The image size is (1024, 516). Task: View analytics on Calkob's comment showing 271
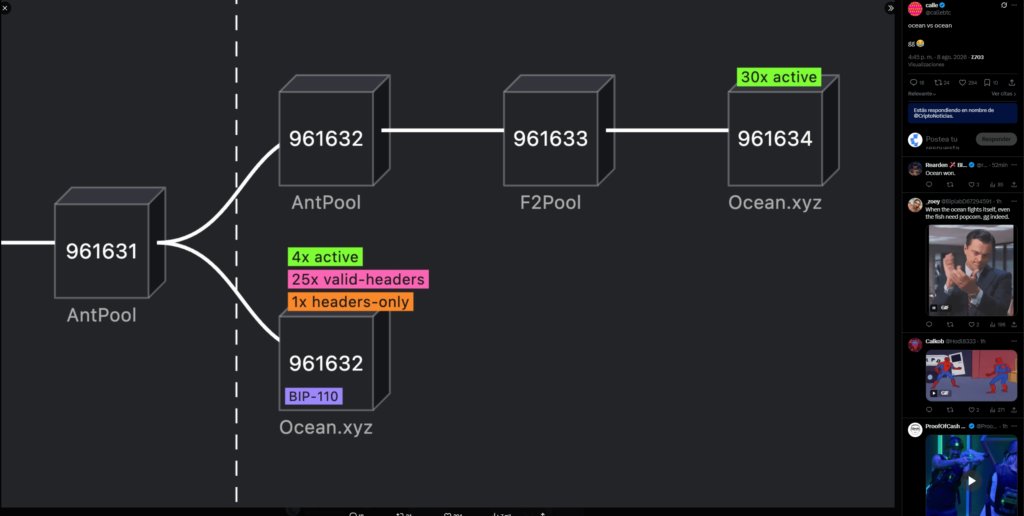click(997, 410)
